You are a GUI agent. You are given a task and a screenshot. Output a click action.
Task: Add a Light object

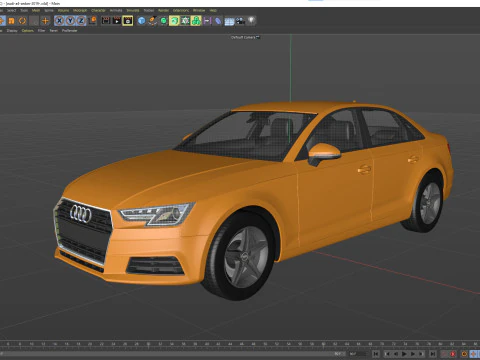[x=251, y=21]
